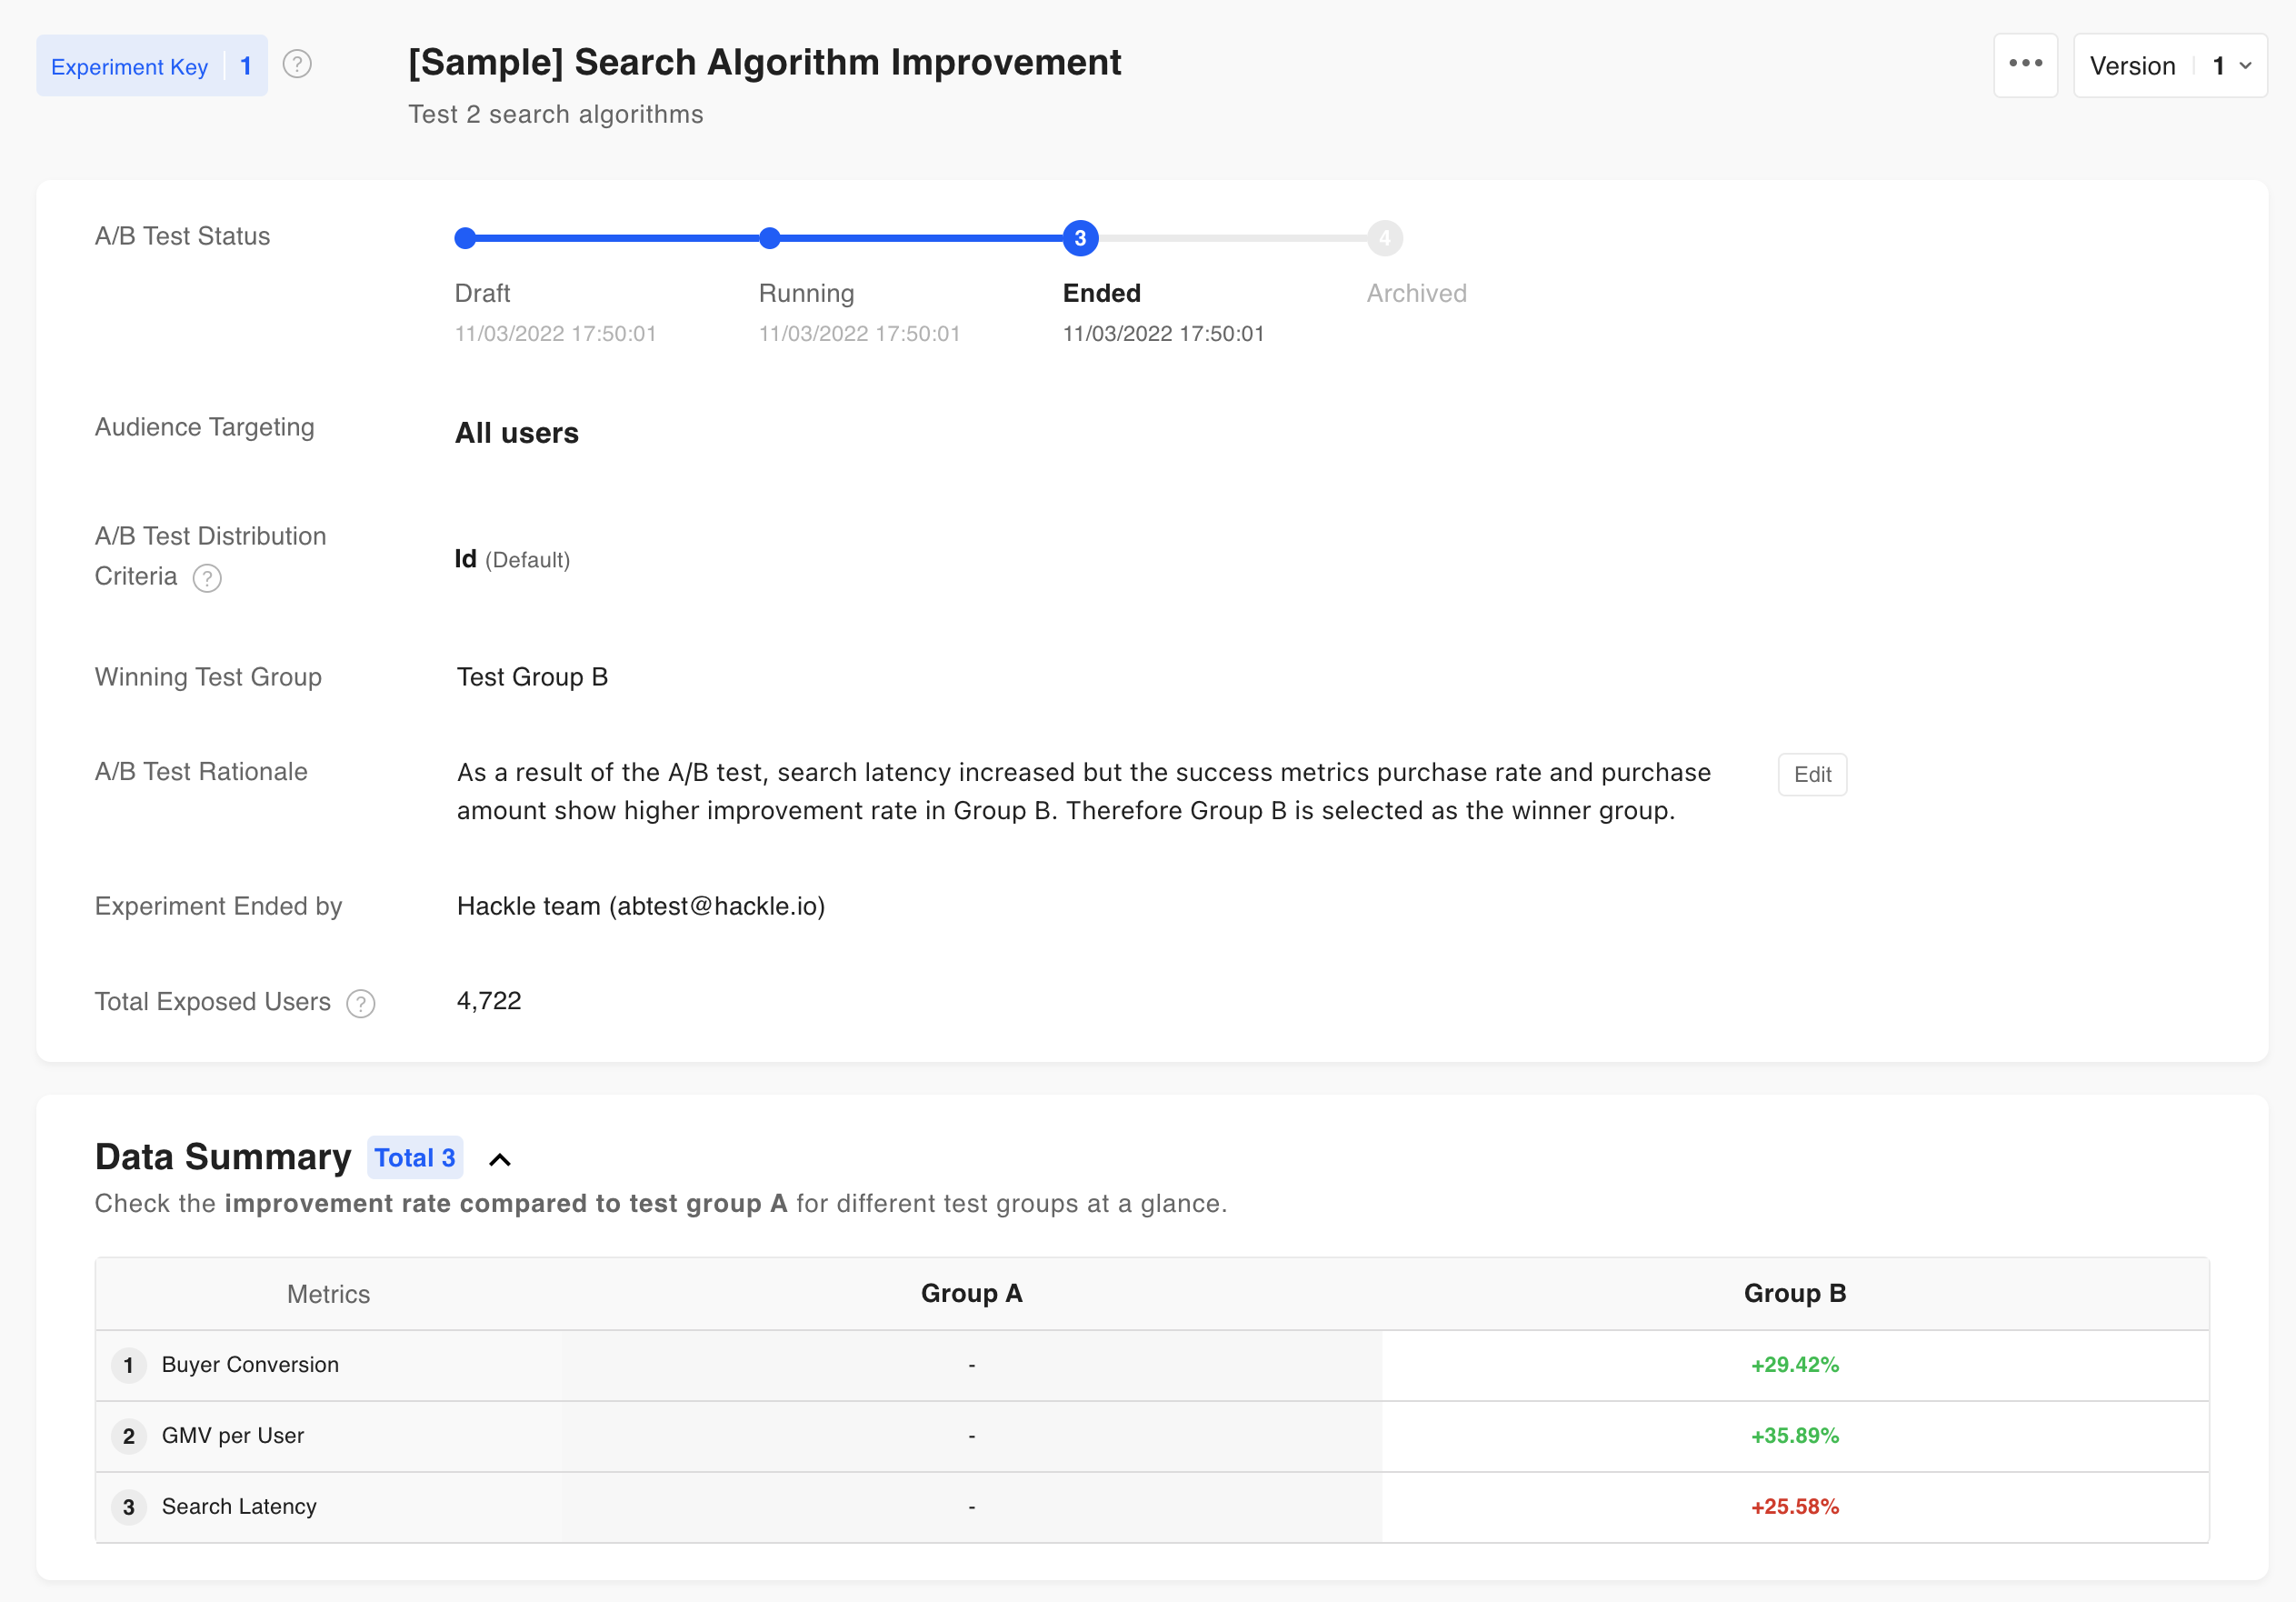The image size is (2296, 1602).
Task: Collapse the Data Summary section chevron
Action: click(x=500, y=1159)
